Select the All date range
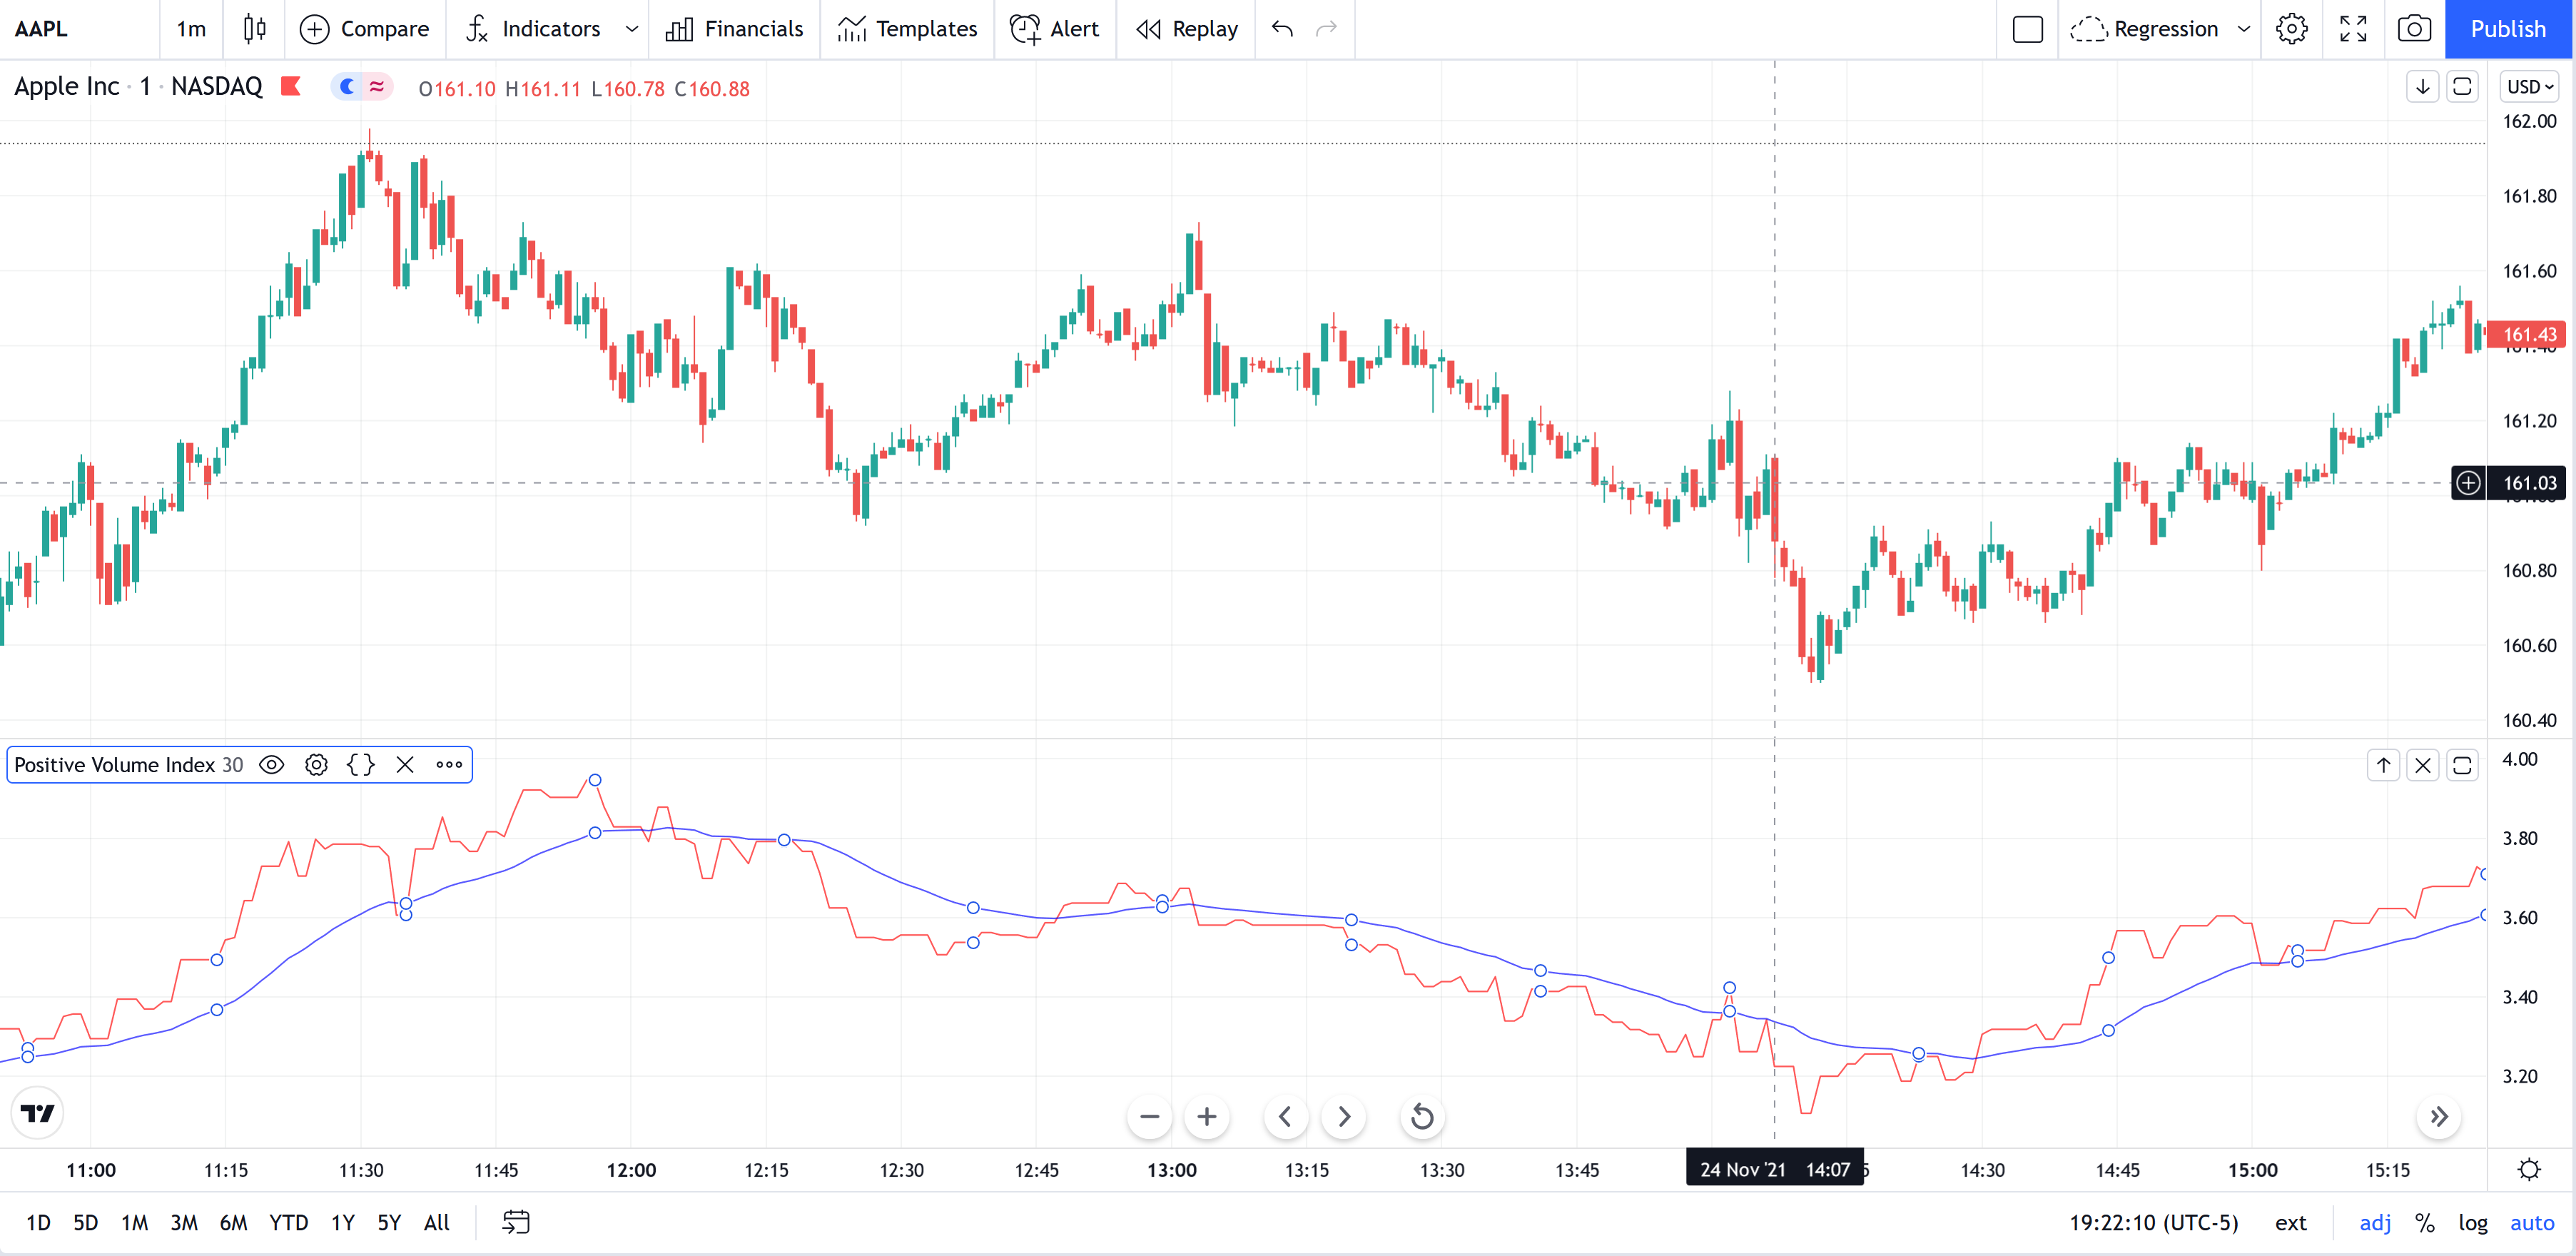The width and height of the screenshot is (2576, 1256). click(x=437, y=1222)
